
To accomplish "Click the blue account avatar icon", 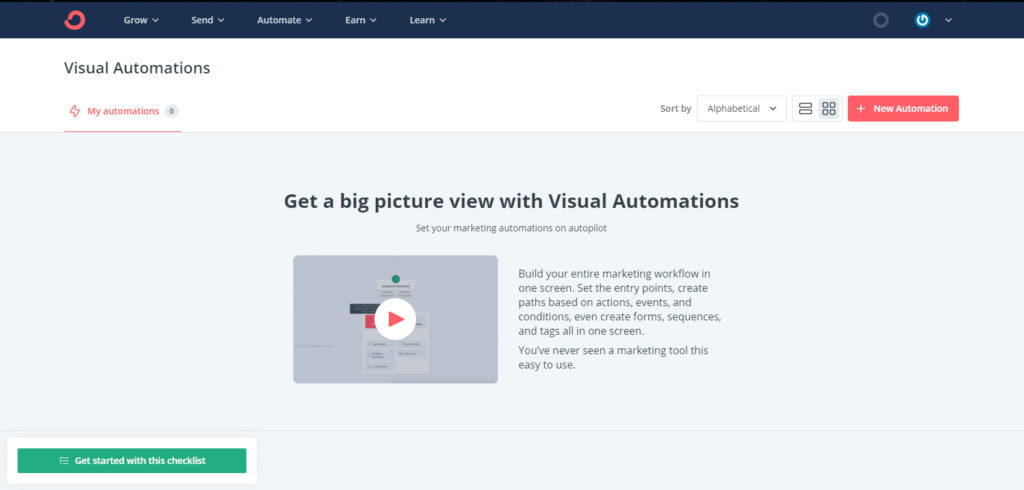I will coord(922,20).
